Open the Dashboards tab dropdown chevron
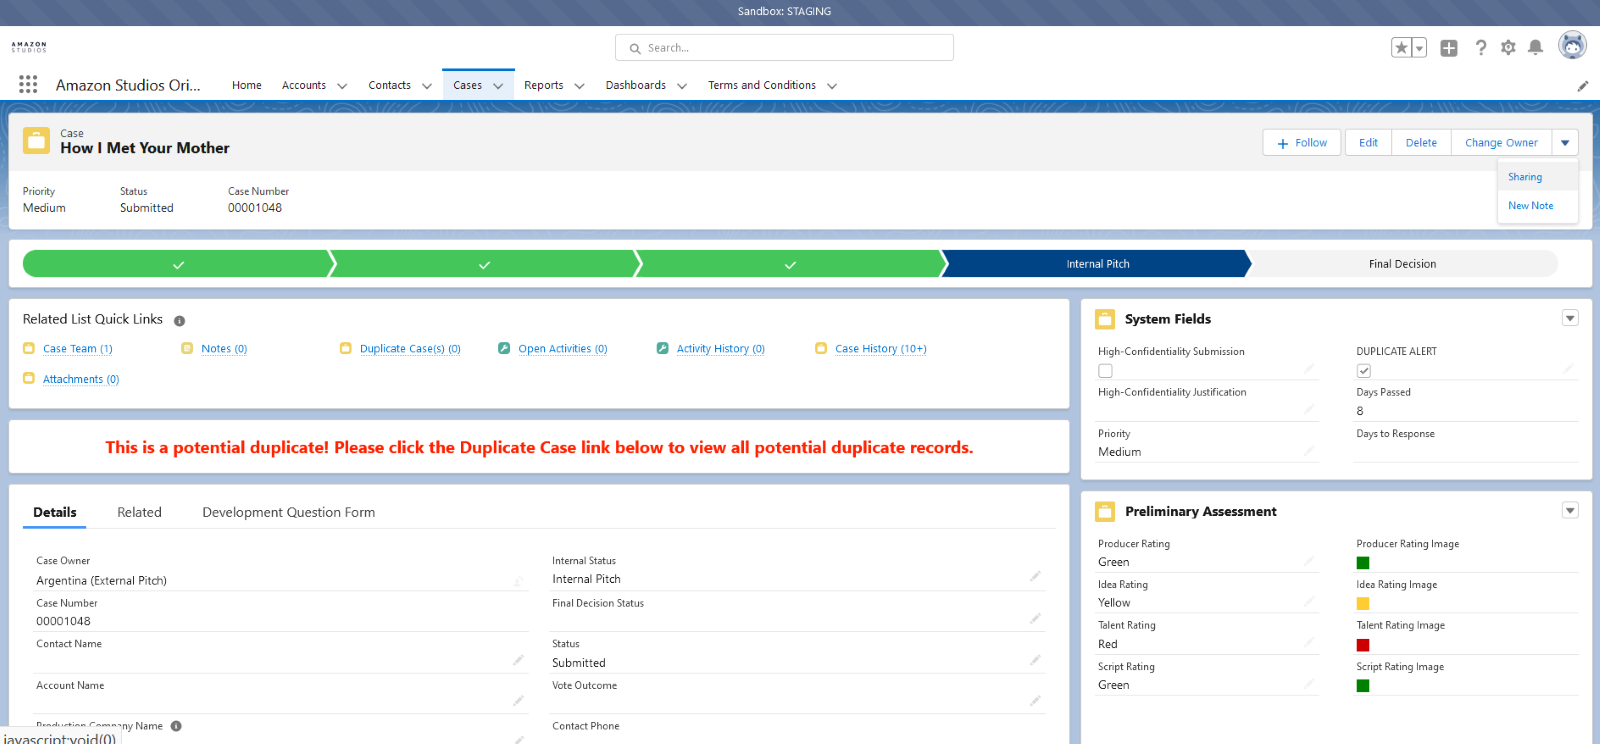Viewport: 1600px width, 744px height. pos(682,86)
